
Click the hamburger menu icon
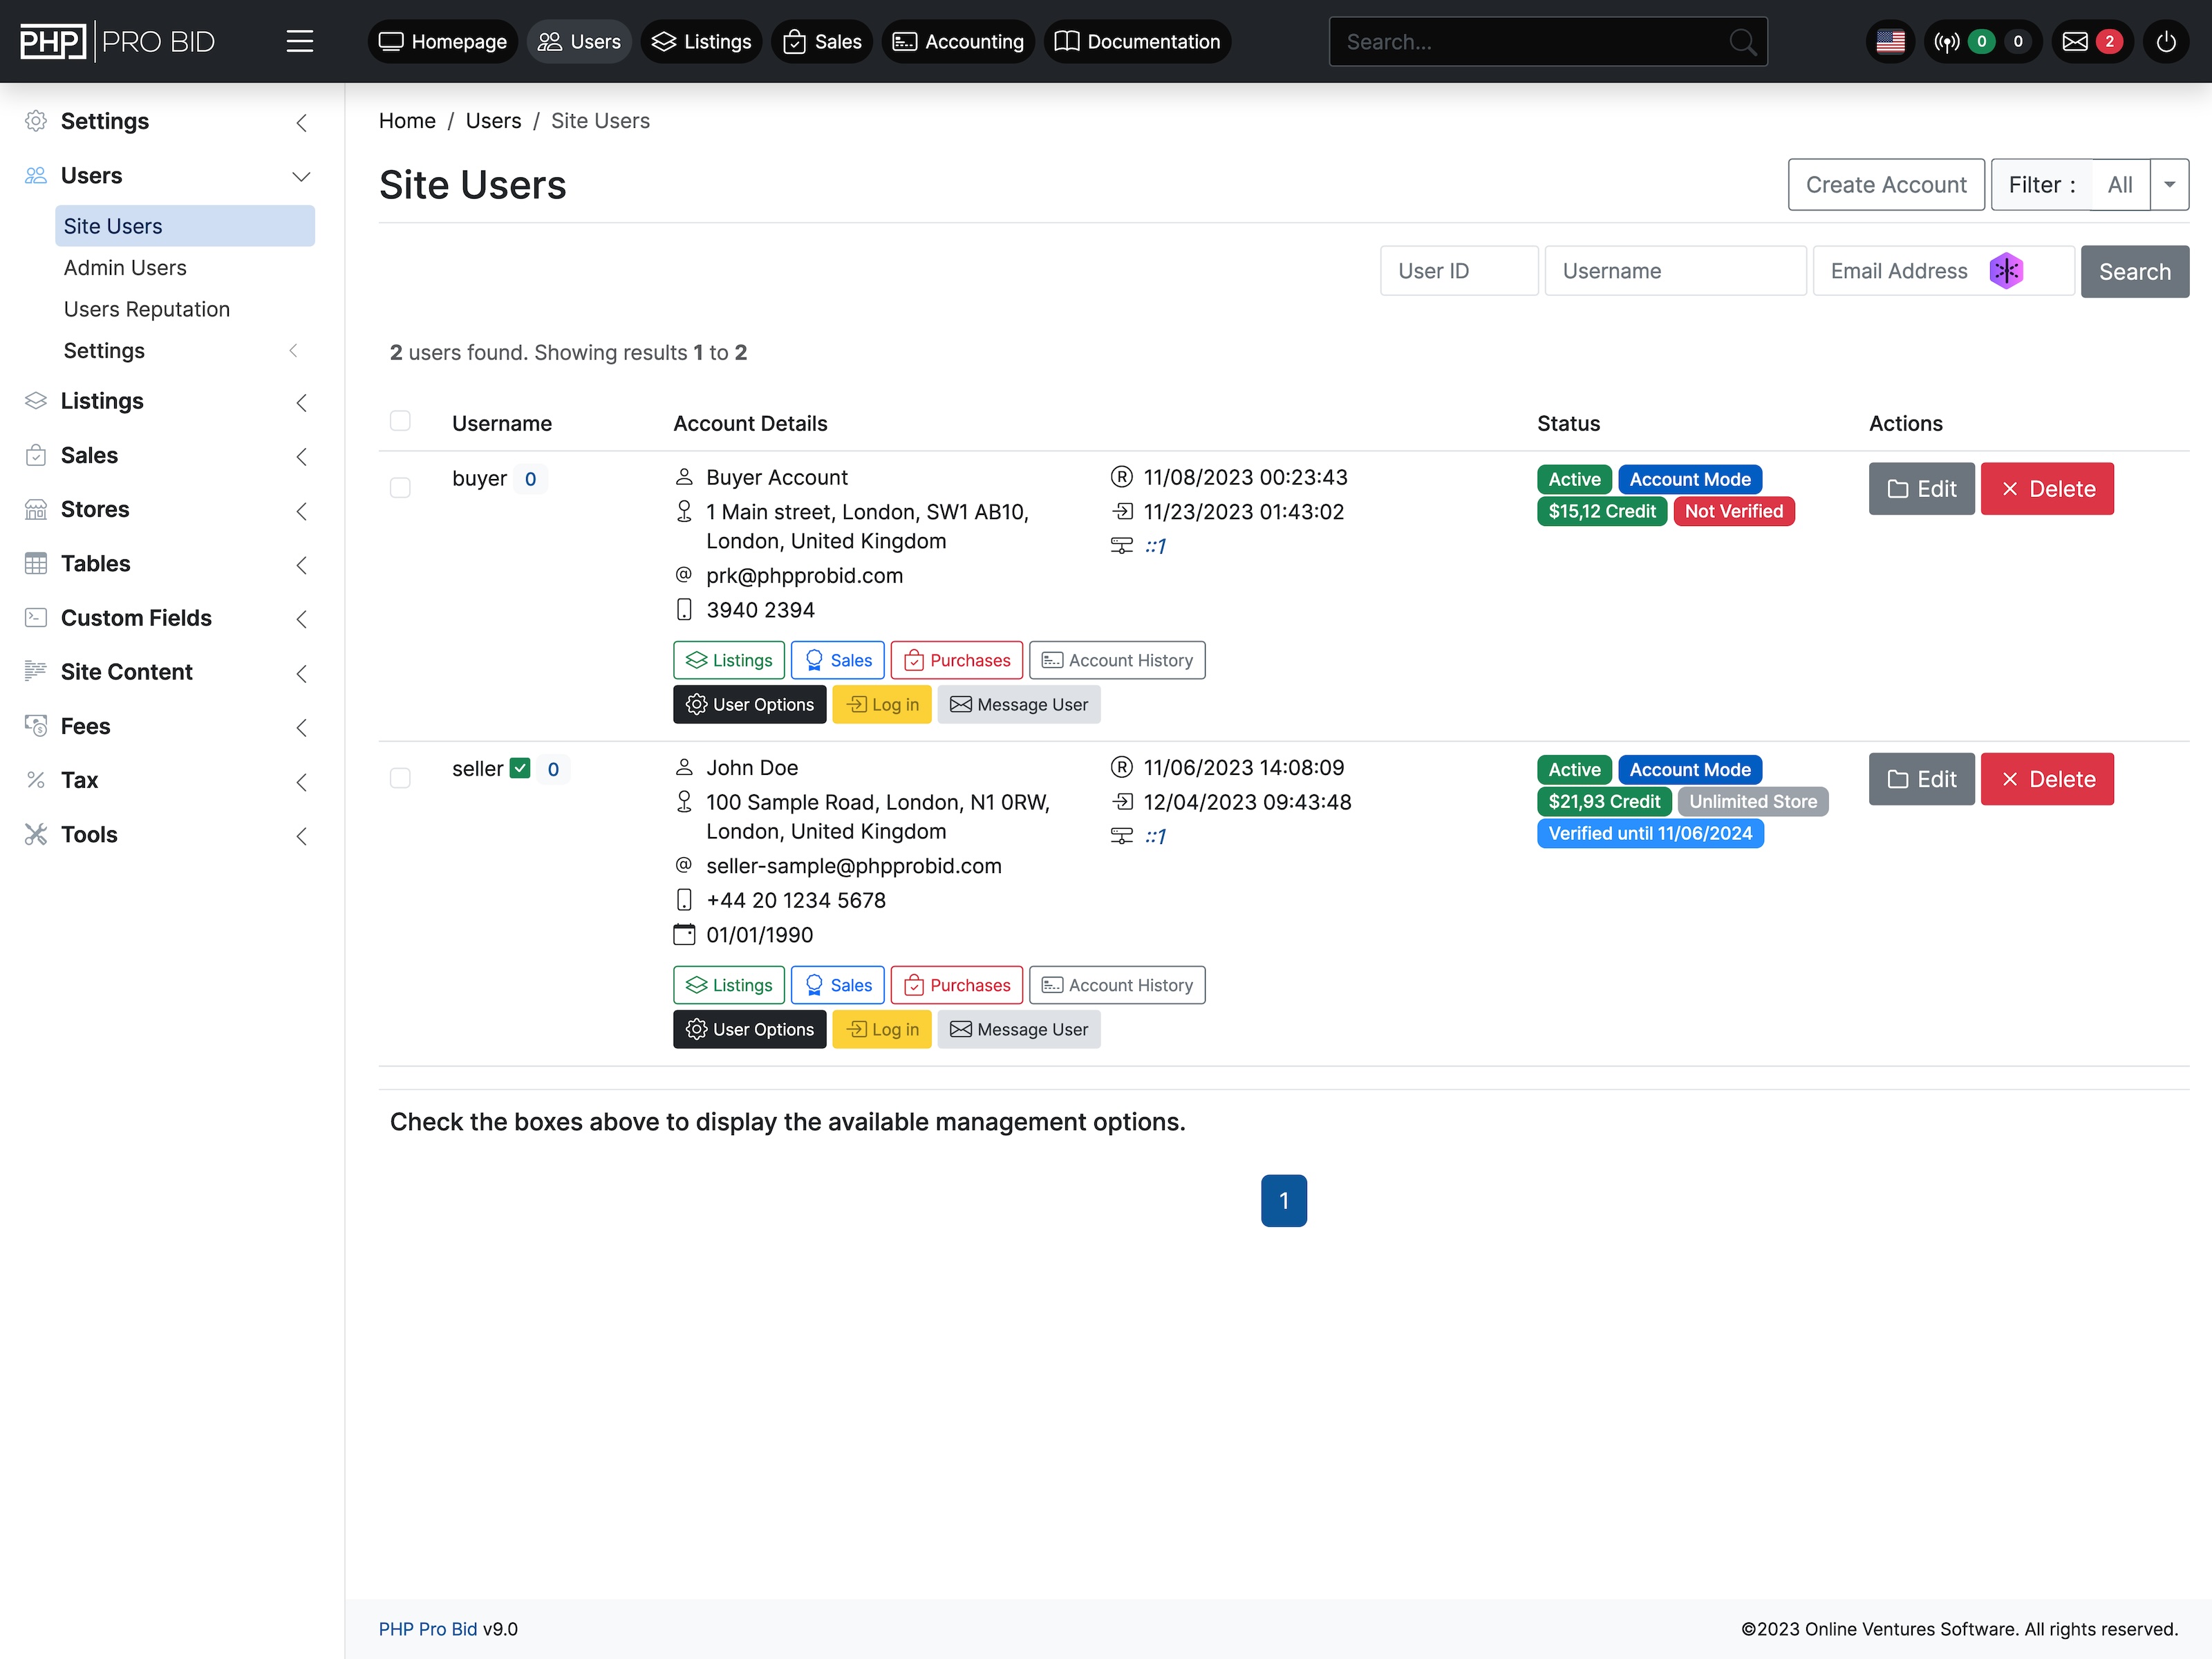(x=300, y=41)
